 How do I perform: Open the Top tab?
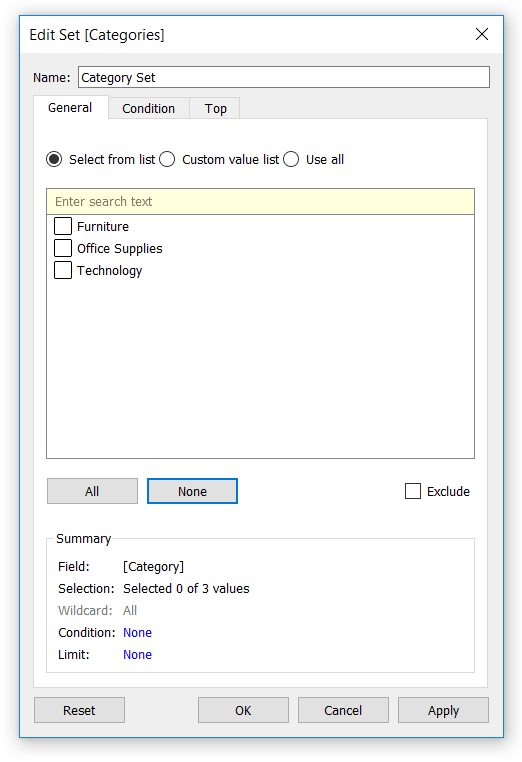click(215, 108)
